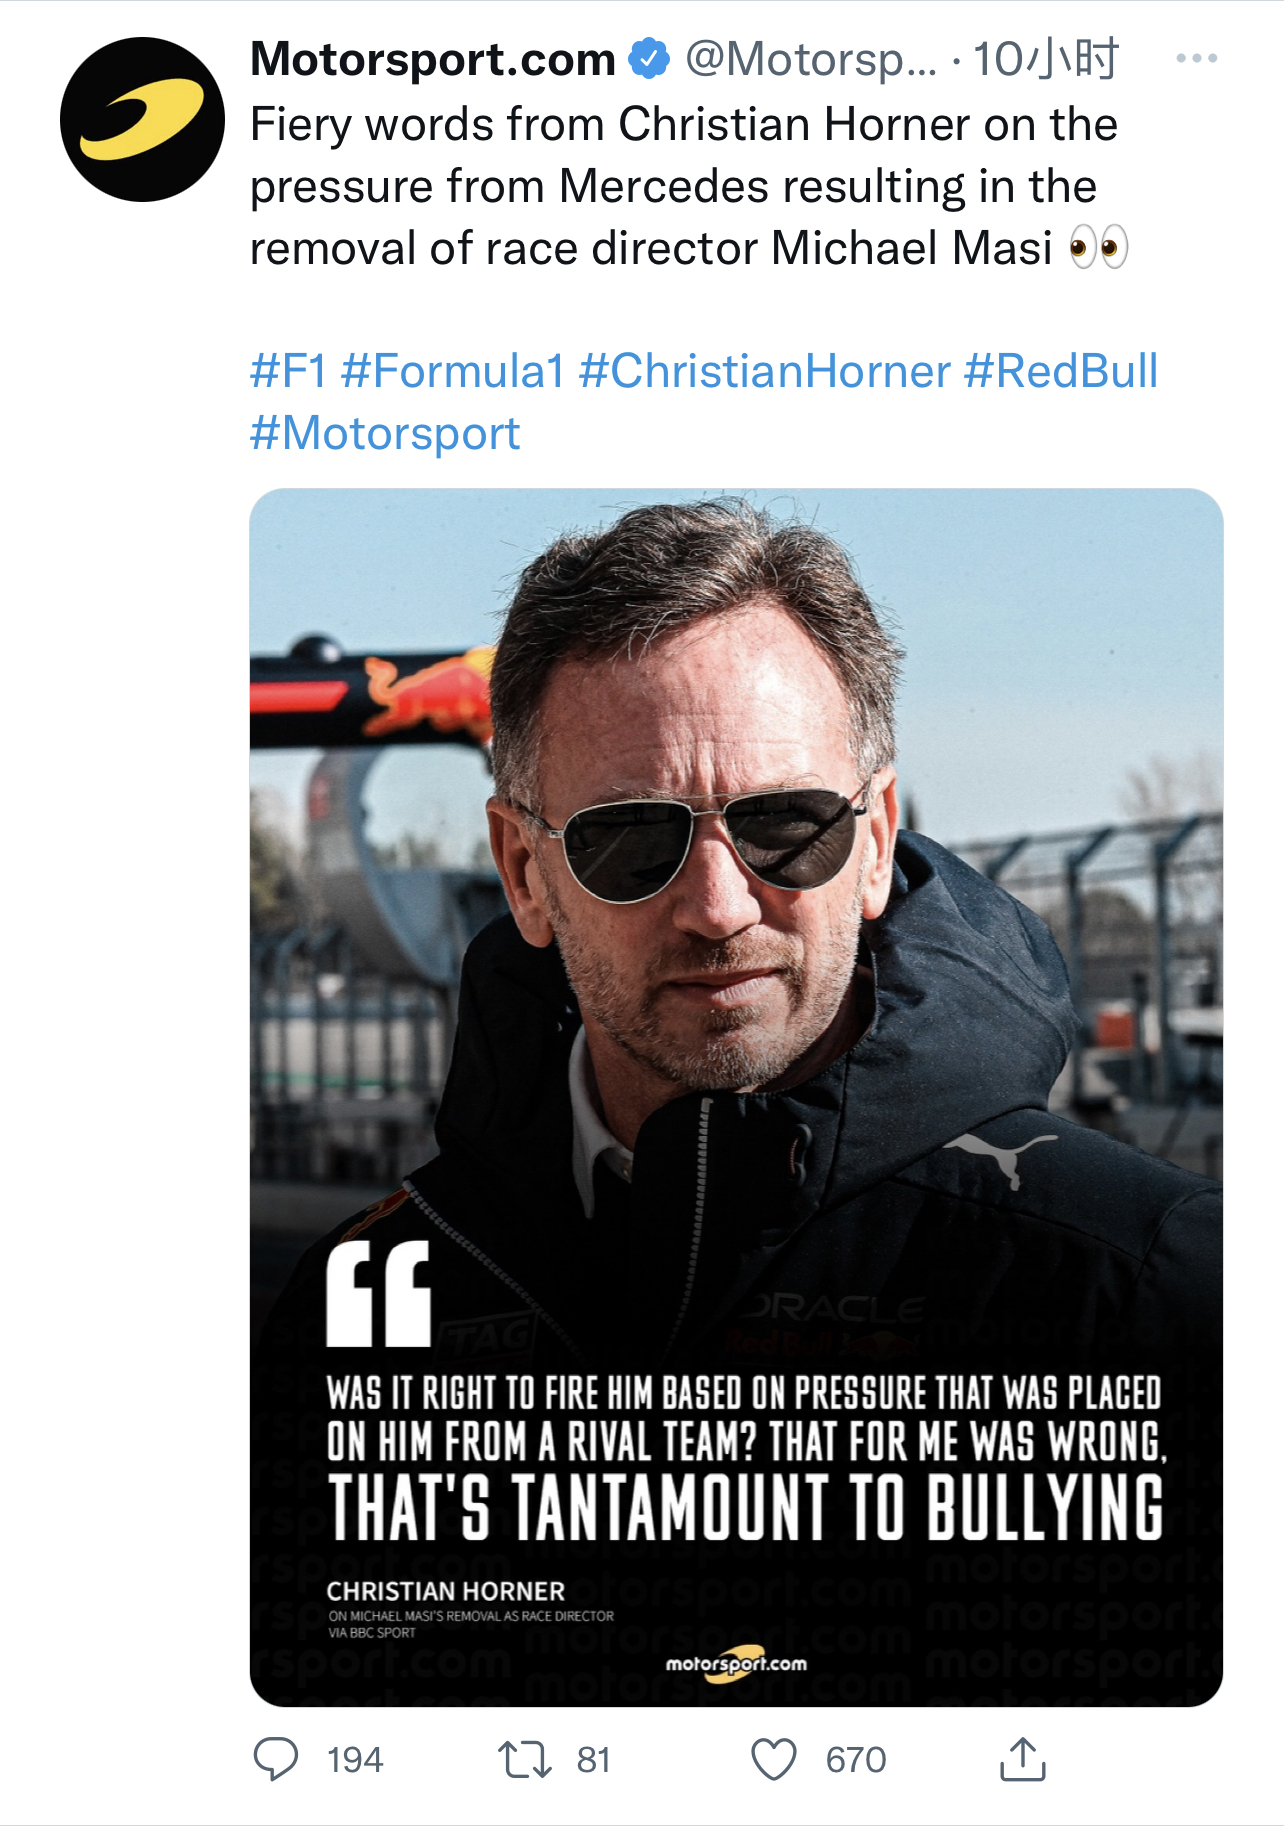Open the #Formula1 hashtag
The height and width of the screenshot is (1835, 1284).
point(453,371)
